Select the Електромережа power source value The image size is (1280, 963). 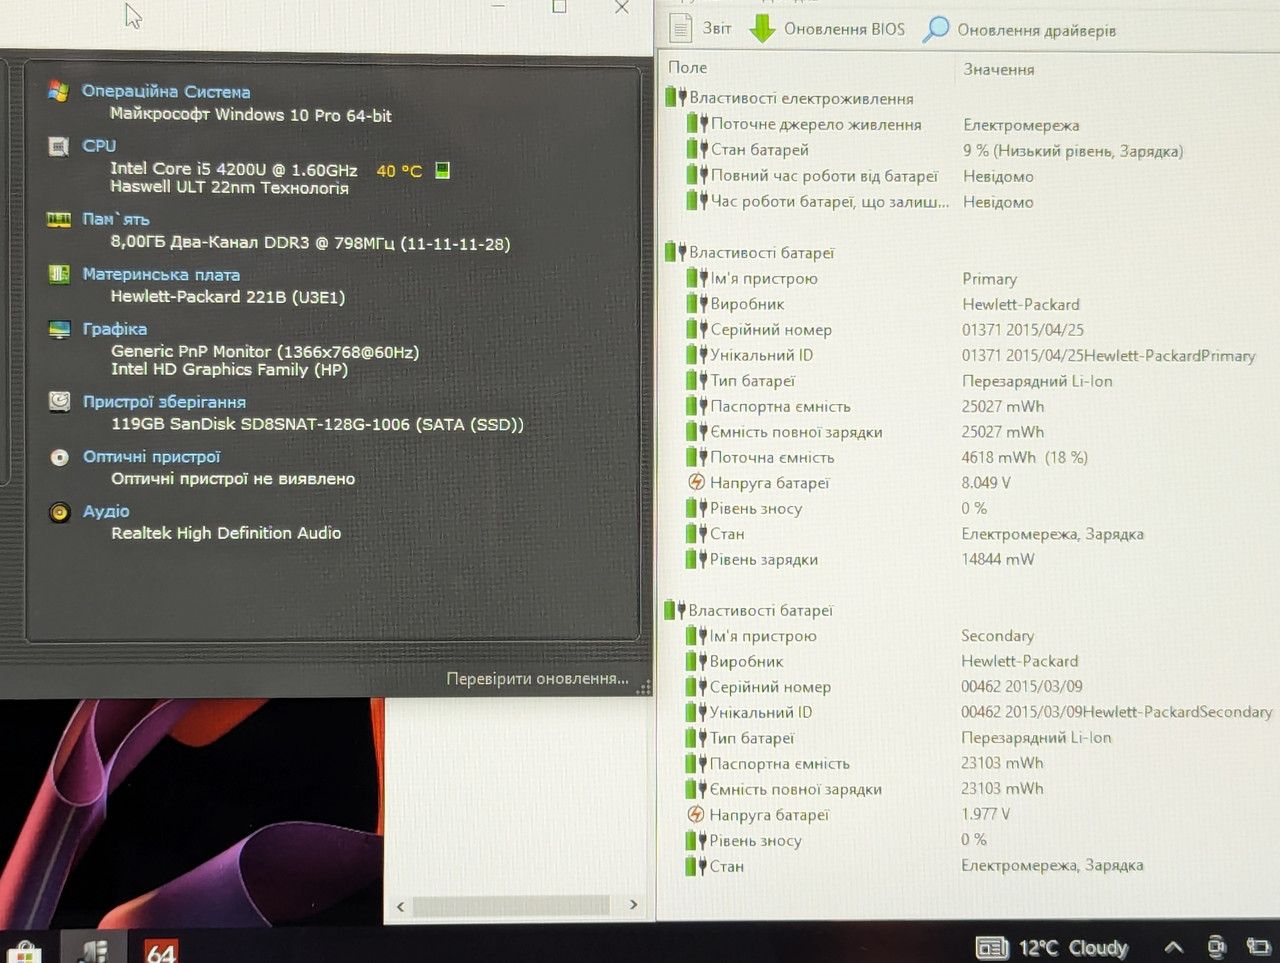1021,125
